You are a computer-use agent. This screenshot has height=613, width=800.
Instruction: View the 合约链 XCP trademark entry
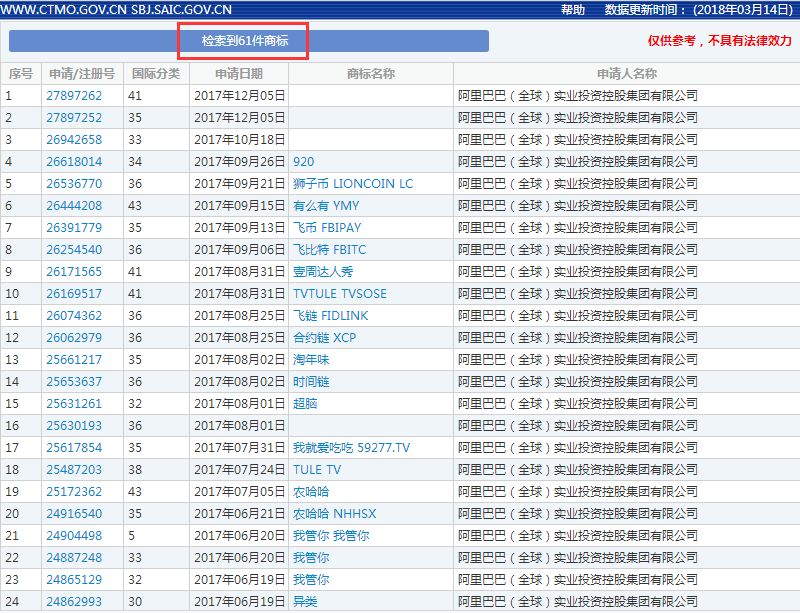tap(324, 338)
